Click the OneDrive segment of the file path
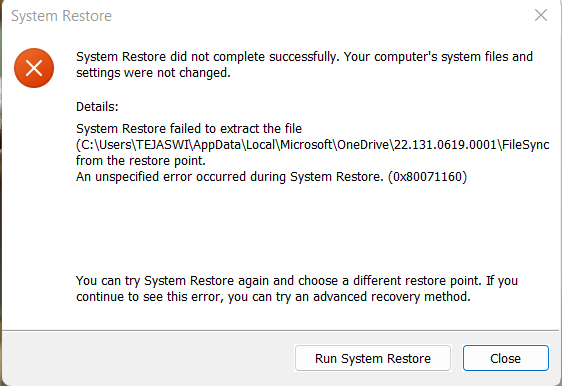The height and width of the screenshot is (386, 562). (363, 145)
